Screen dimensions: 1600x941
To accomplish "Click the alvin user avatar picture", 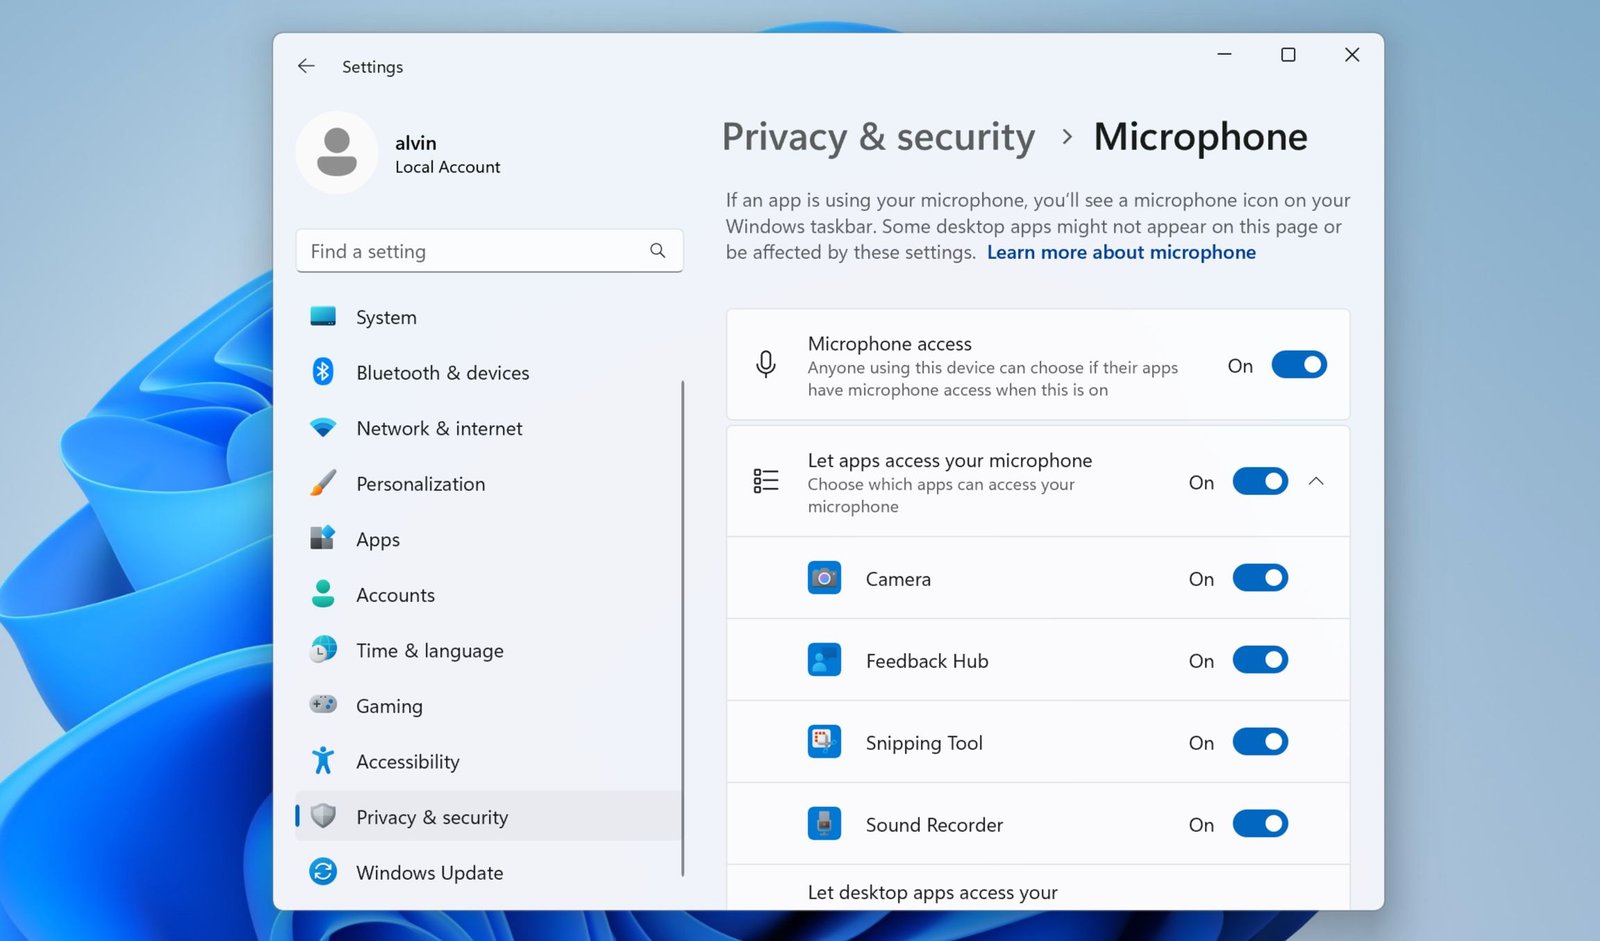I will [337, 152].
